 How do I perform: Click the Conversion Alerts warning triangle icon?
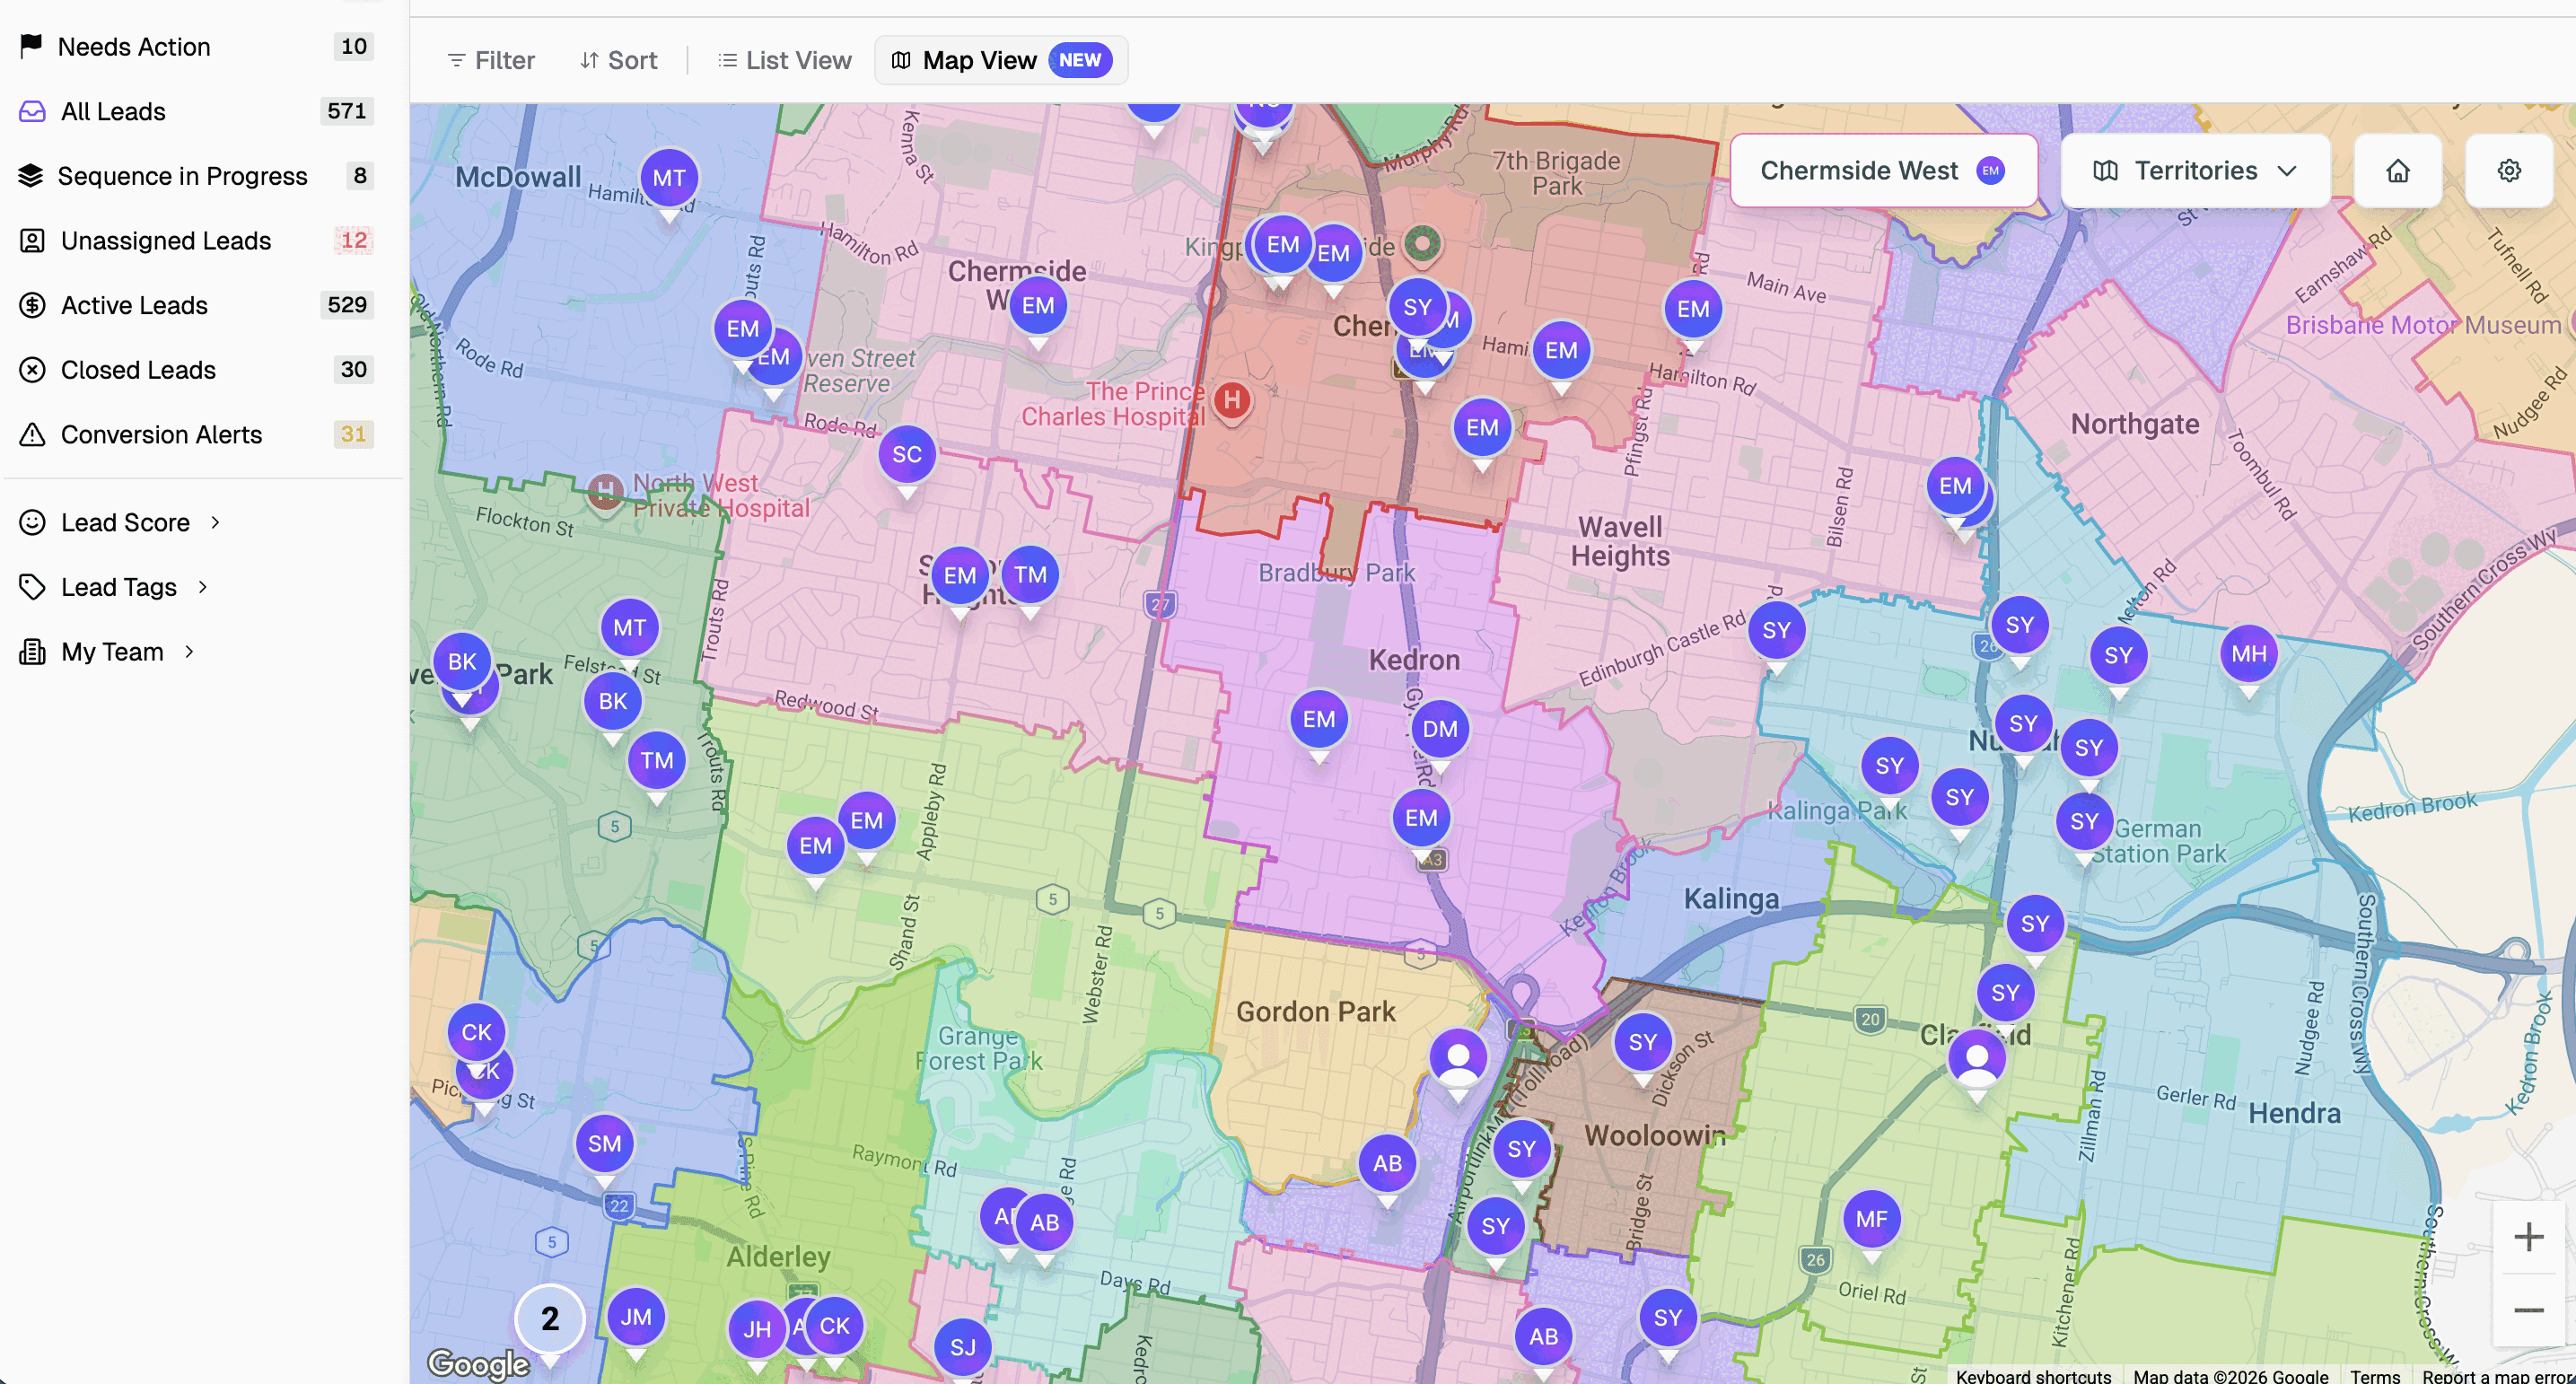32,434
